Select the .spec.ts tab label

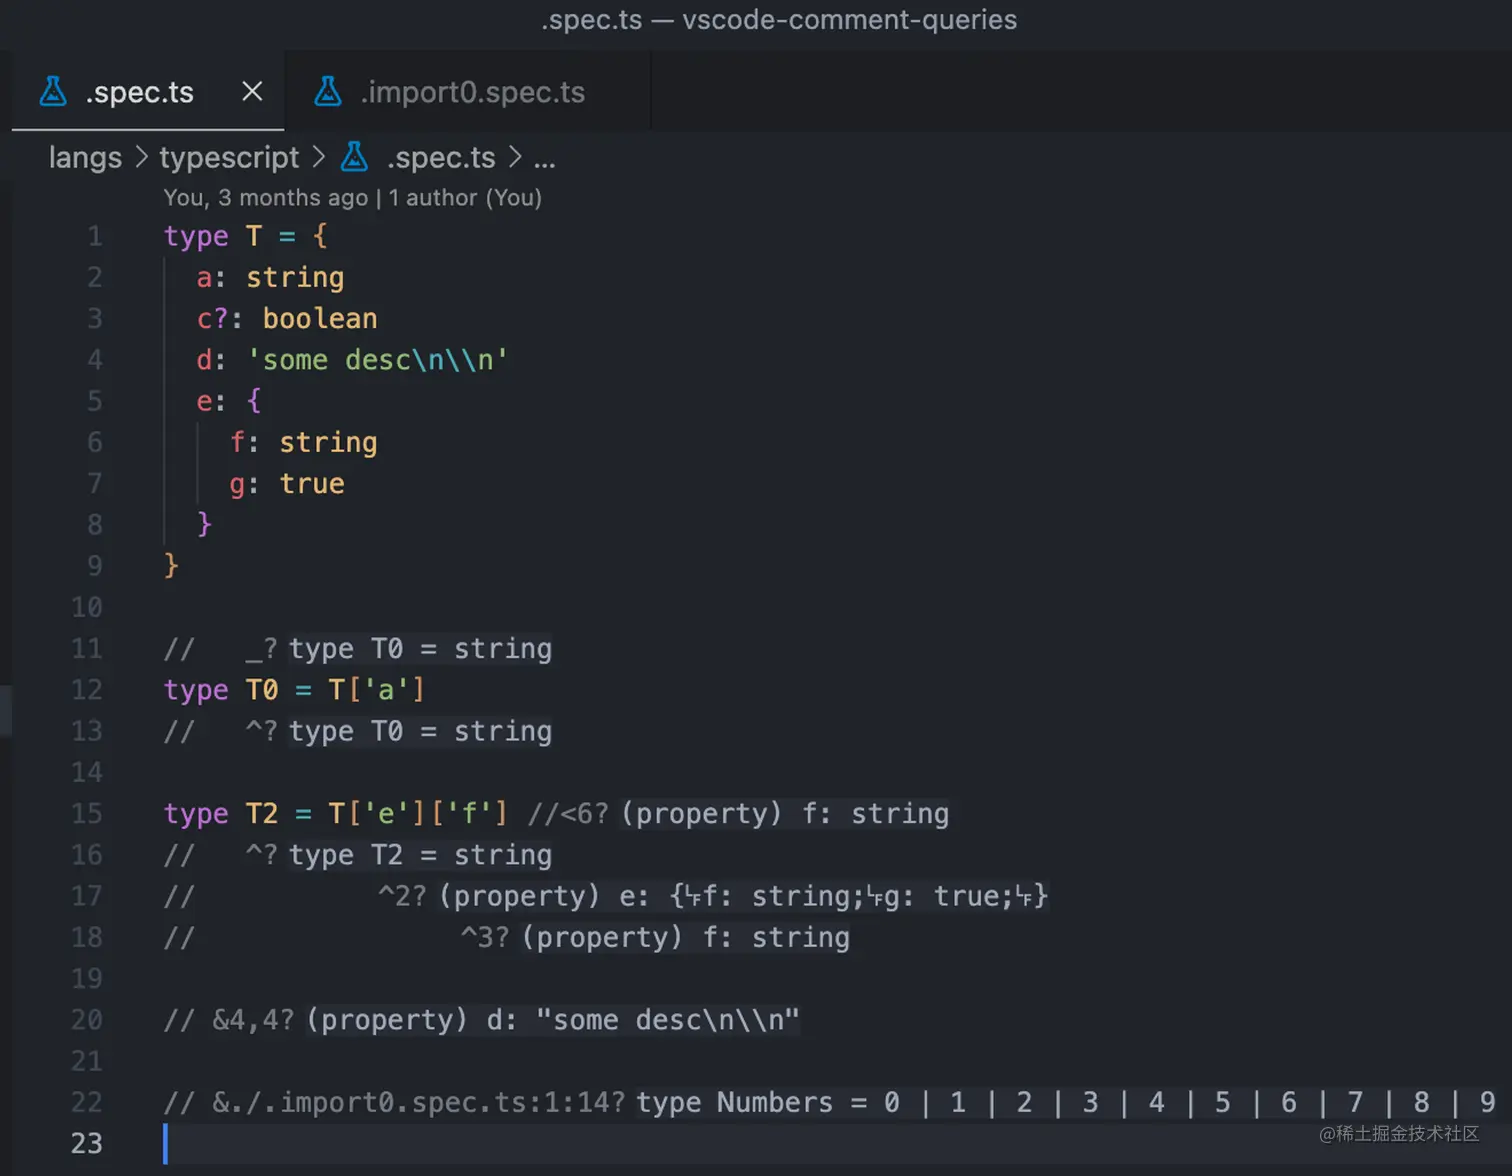click(x=140, y=92)
